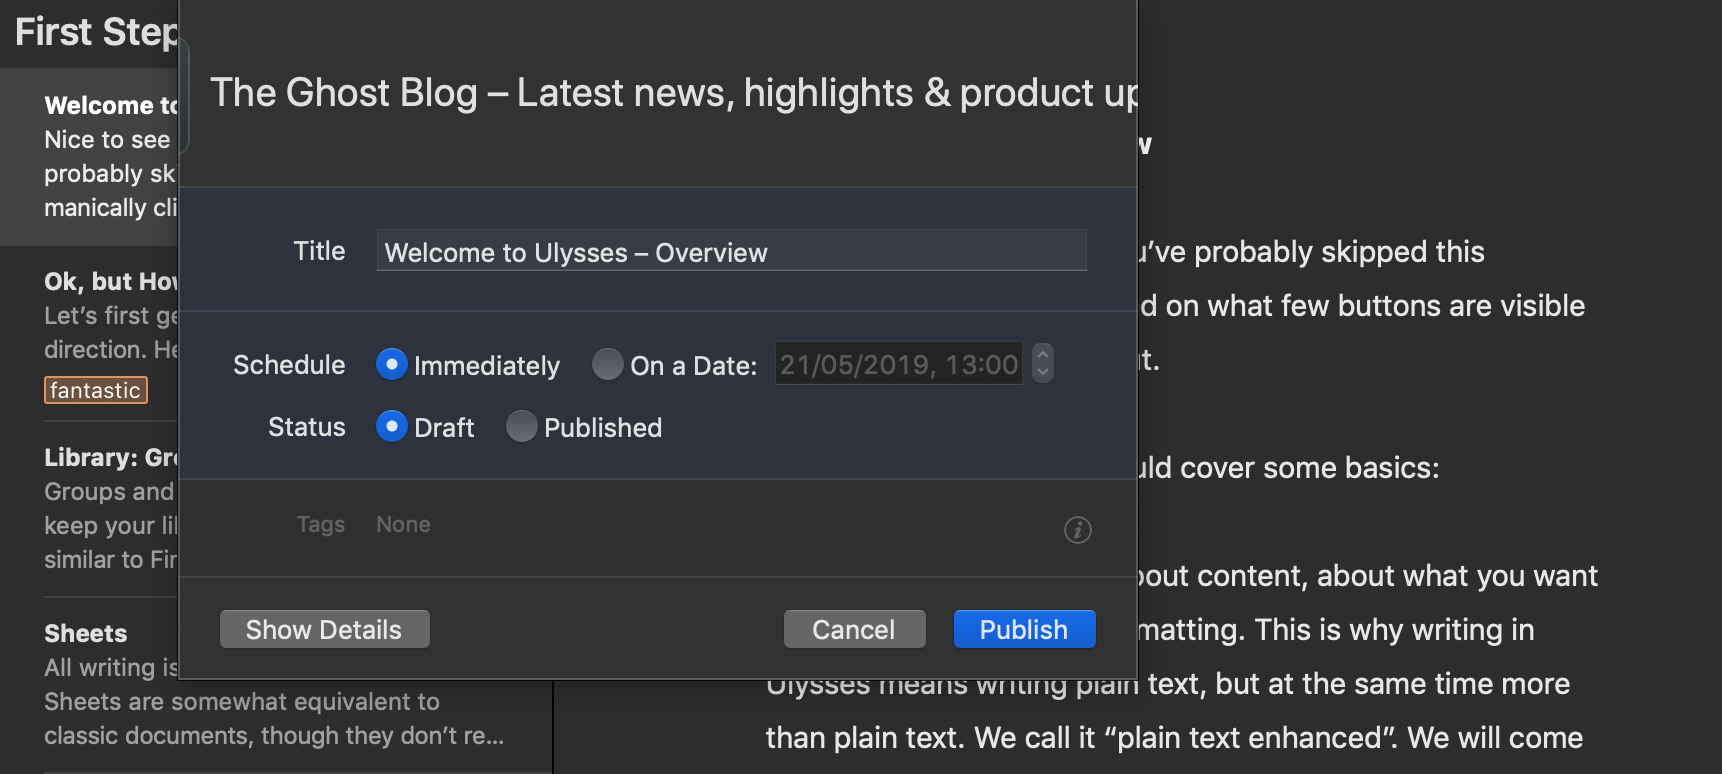Decrement the schedule date with down arrow
The image size is (1722, 774).
(x=1042, y=373)
